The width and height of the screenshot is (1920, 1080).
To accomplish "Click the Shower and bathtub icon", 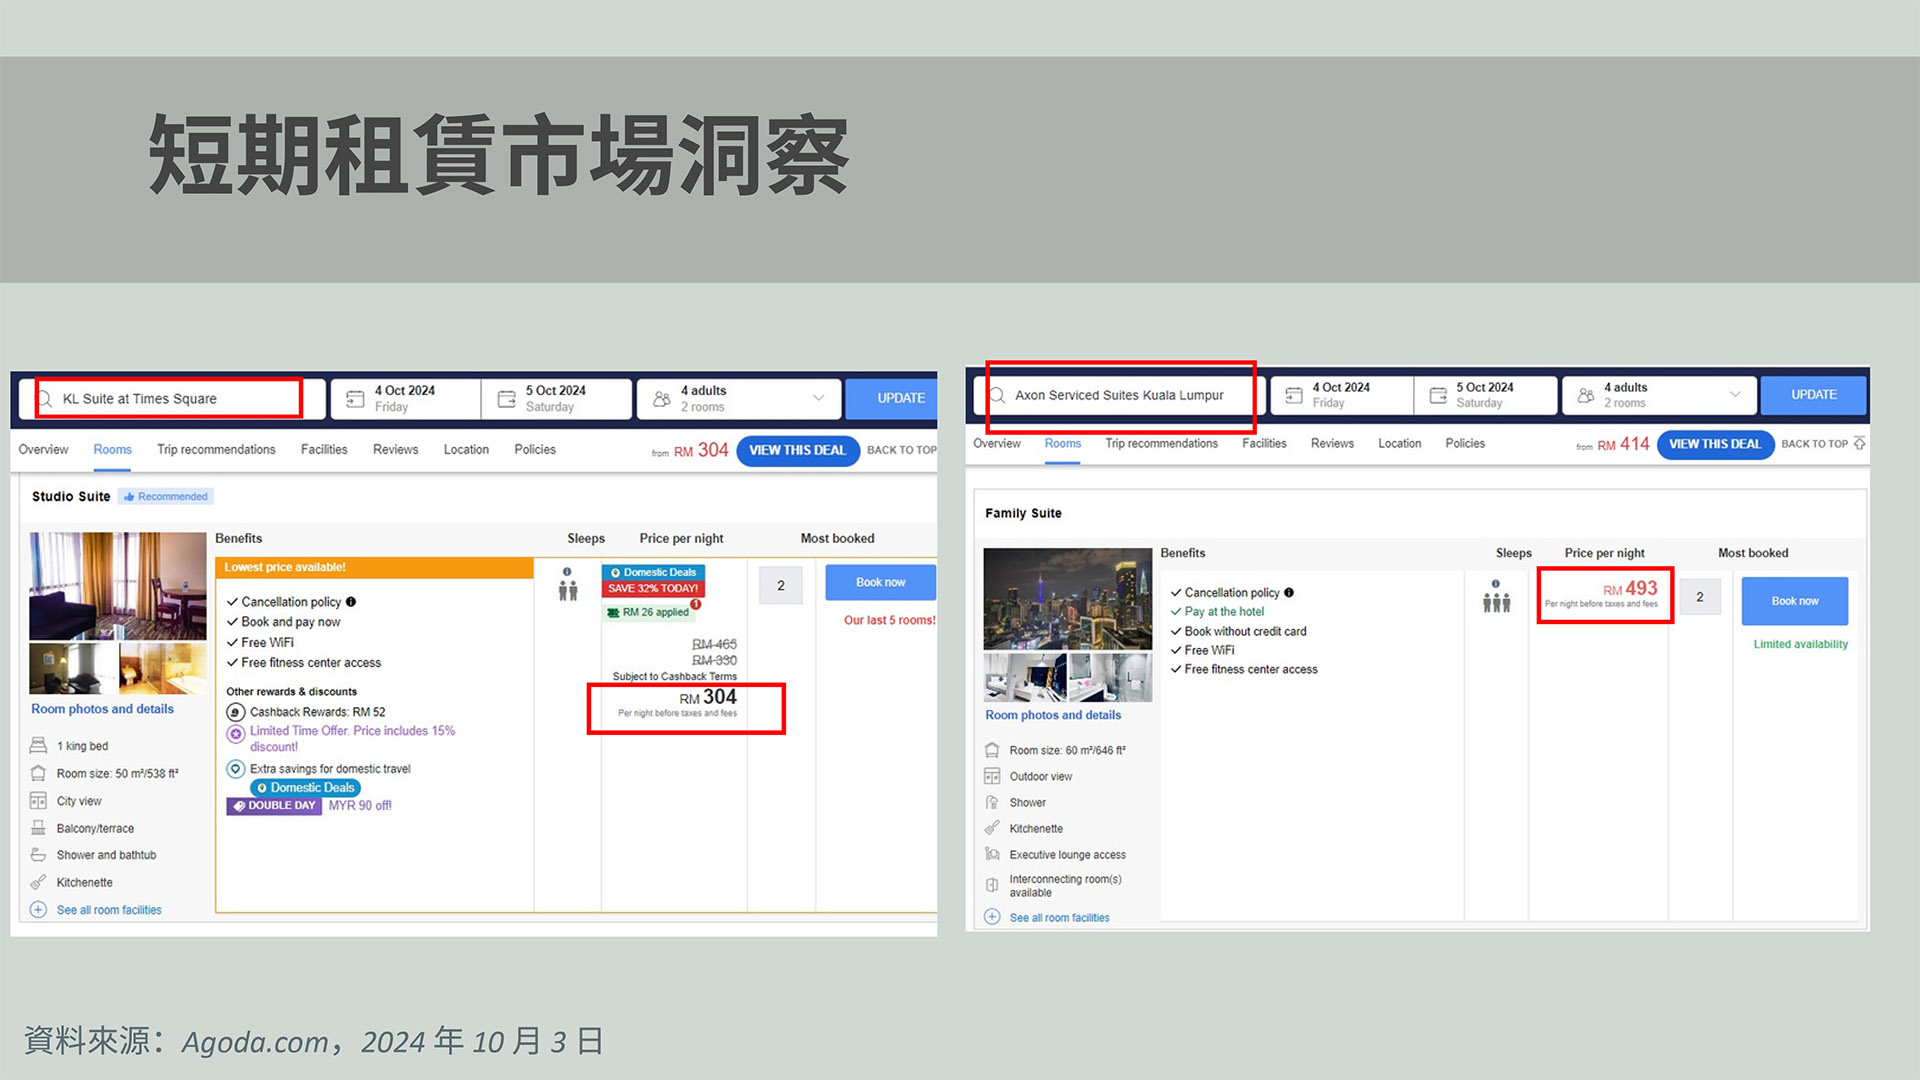I will click(38, 855).
